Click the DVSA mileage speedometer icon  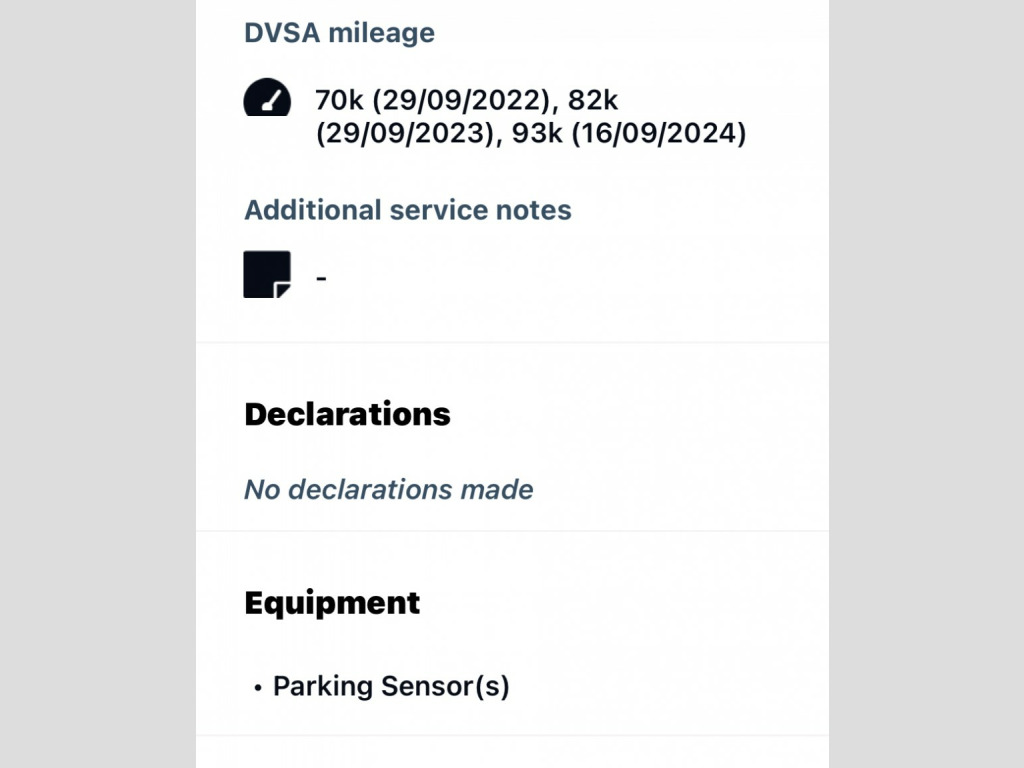pyautogui.click(x=267, y=99)
